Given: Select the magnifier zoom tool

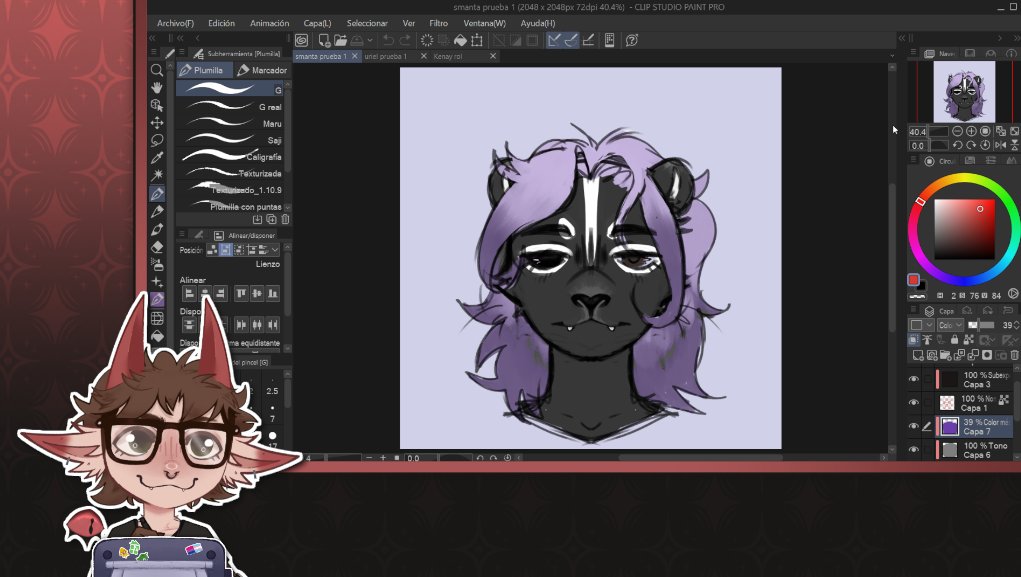Looking at the screenshot, I should coord(157,71).
